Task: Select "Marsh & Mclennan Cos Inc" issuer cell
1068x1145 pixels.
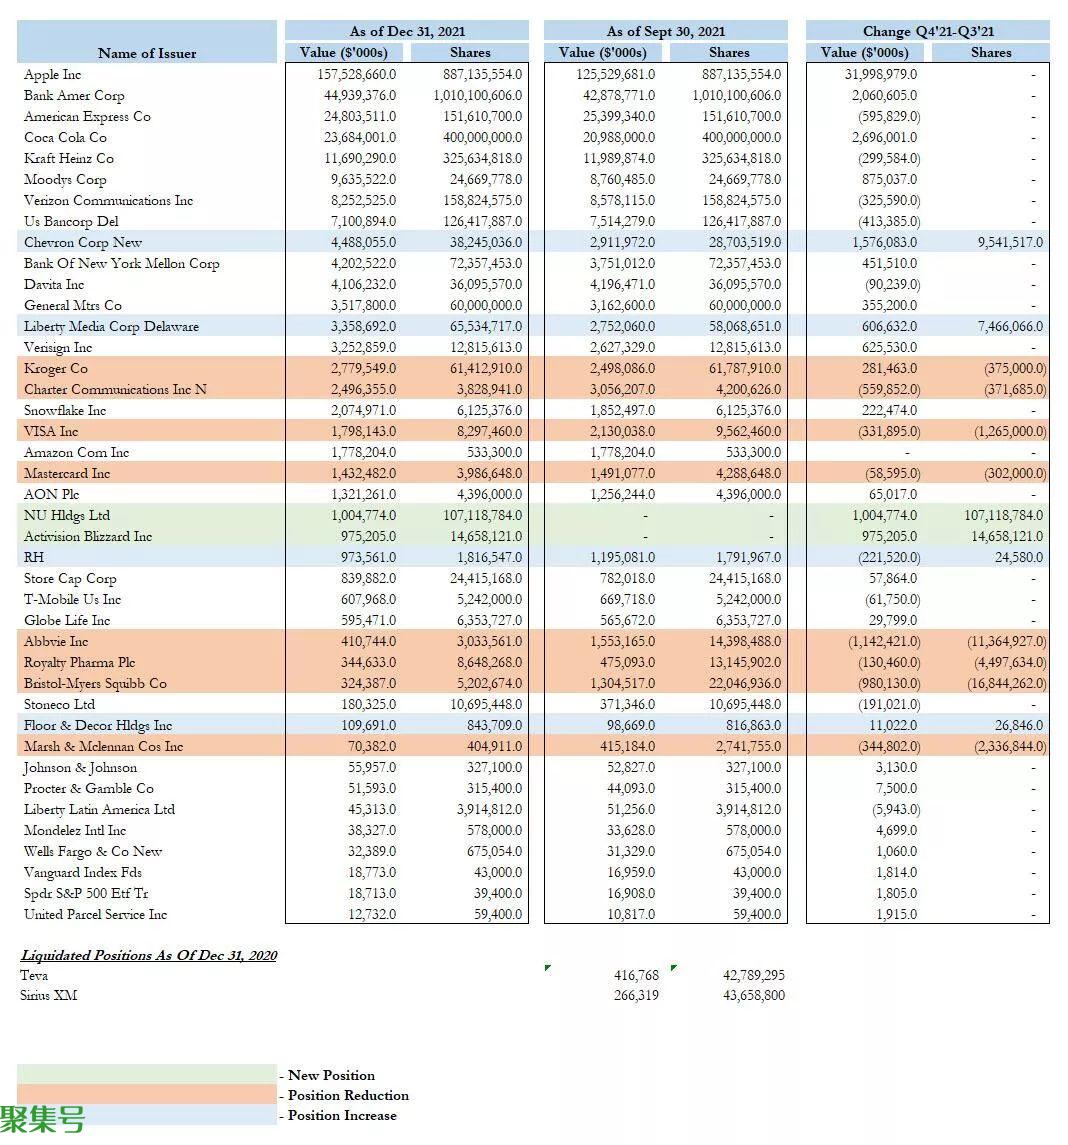Action: coord(103,746)
